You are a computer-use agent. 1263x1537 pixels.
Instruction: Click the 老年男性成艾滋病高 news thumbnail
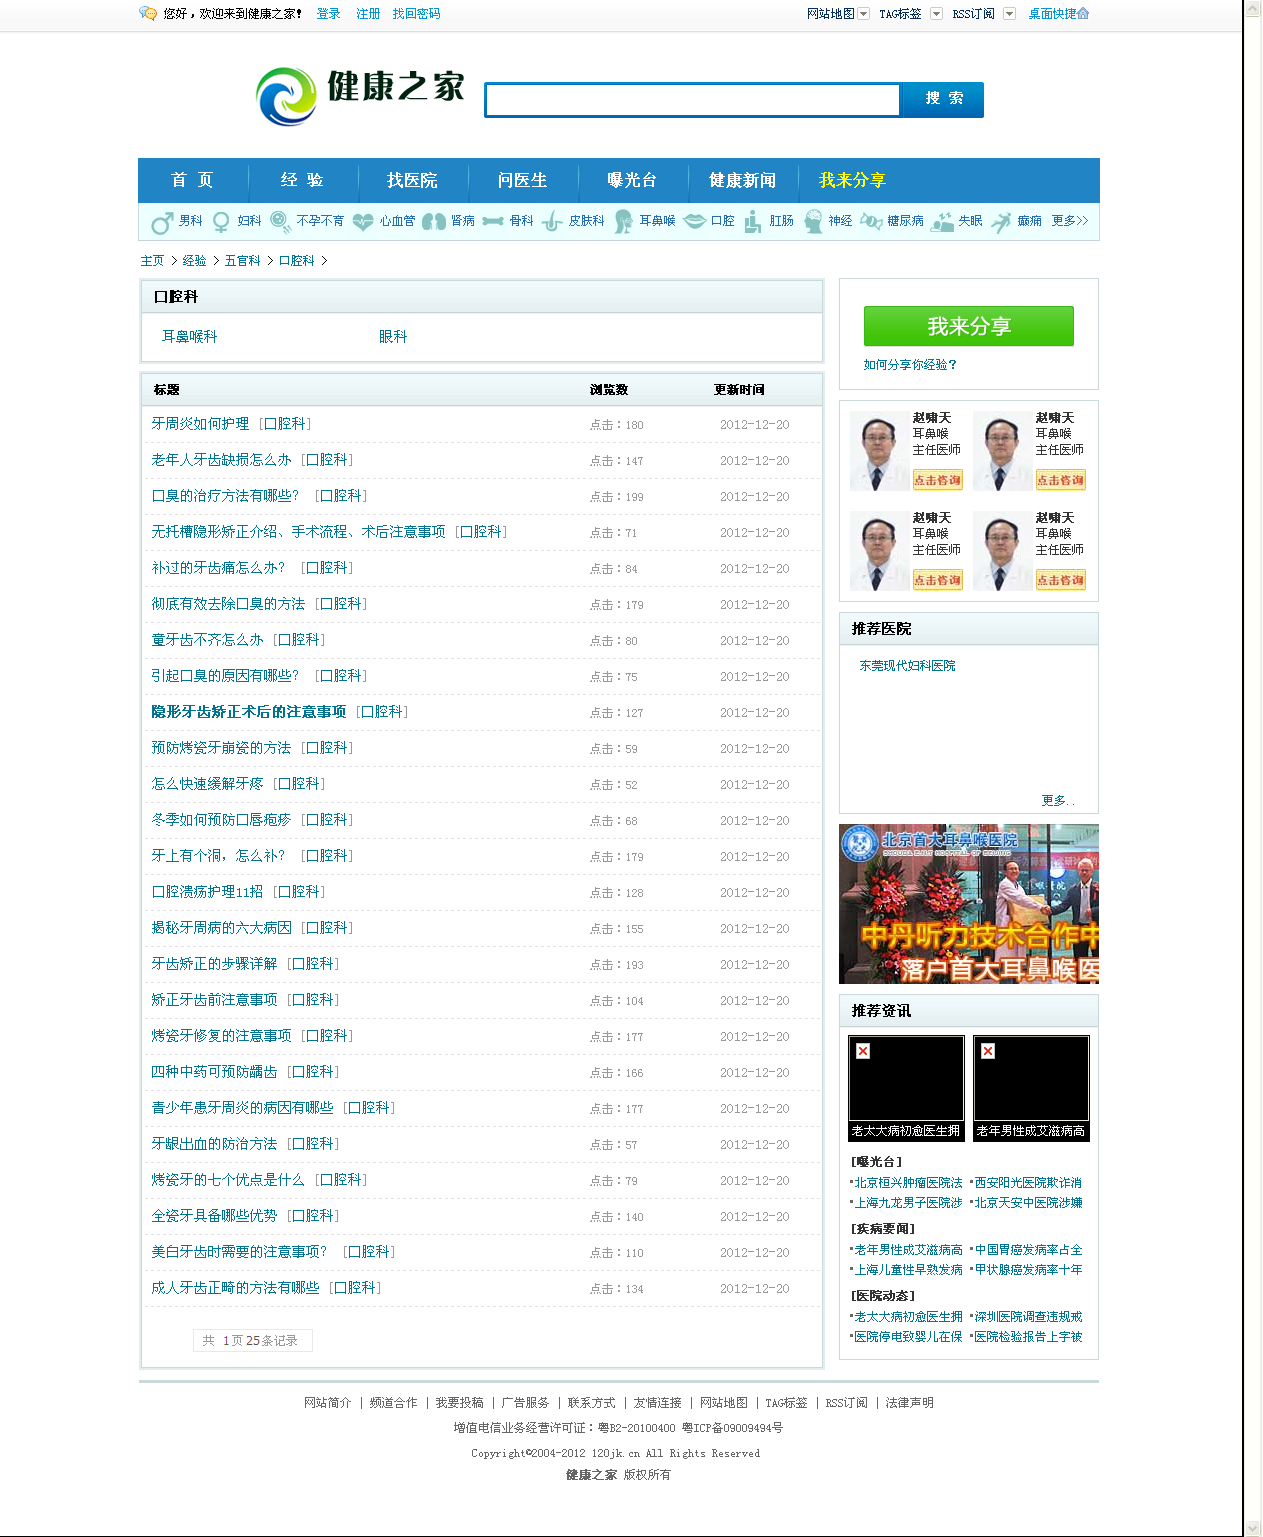tap(1031, 1088)
